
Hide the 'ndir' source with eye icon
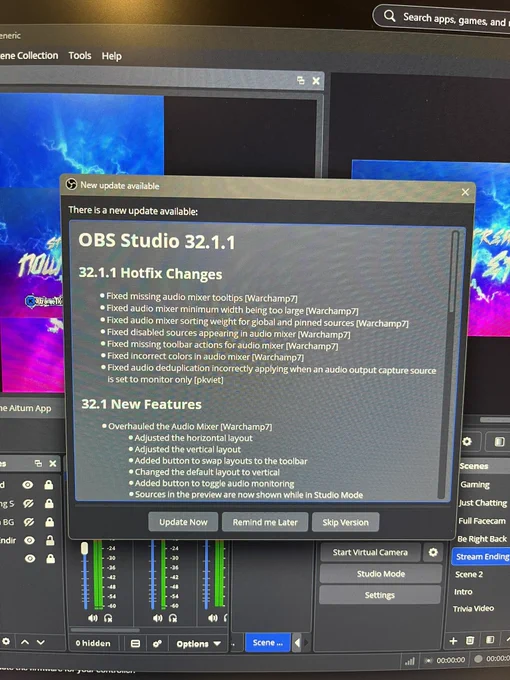pyautogui.click(x=29, y=540)
